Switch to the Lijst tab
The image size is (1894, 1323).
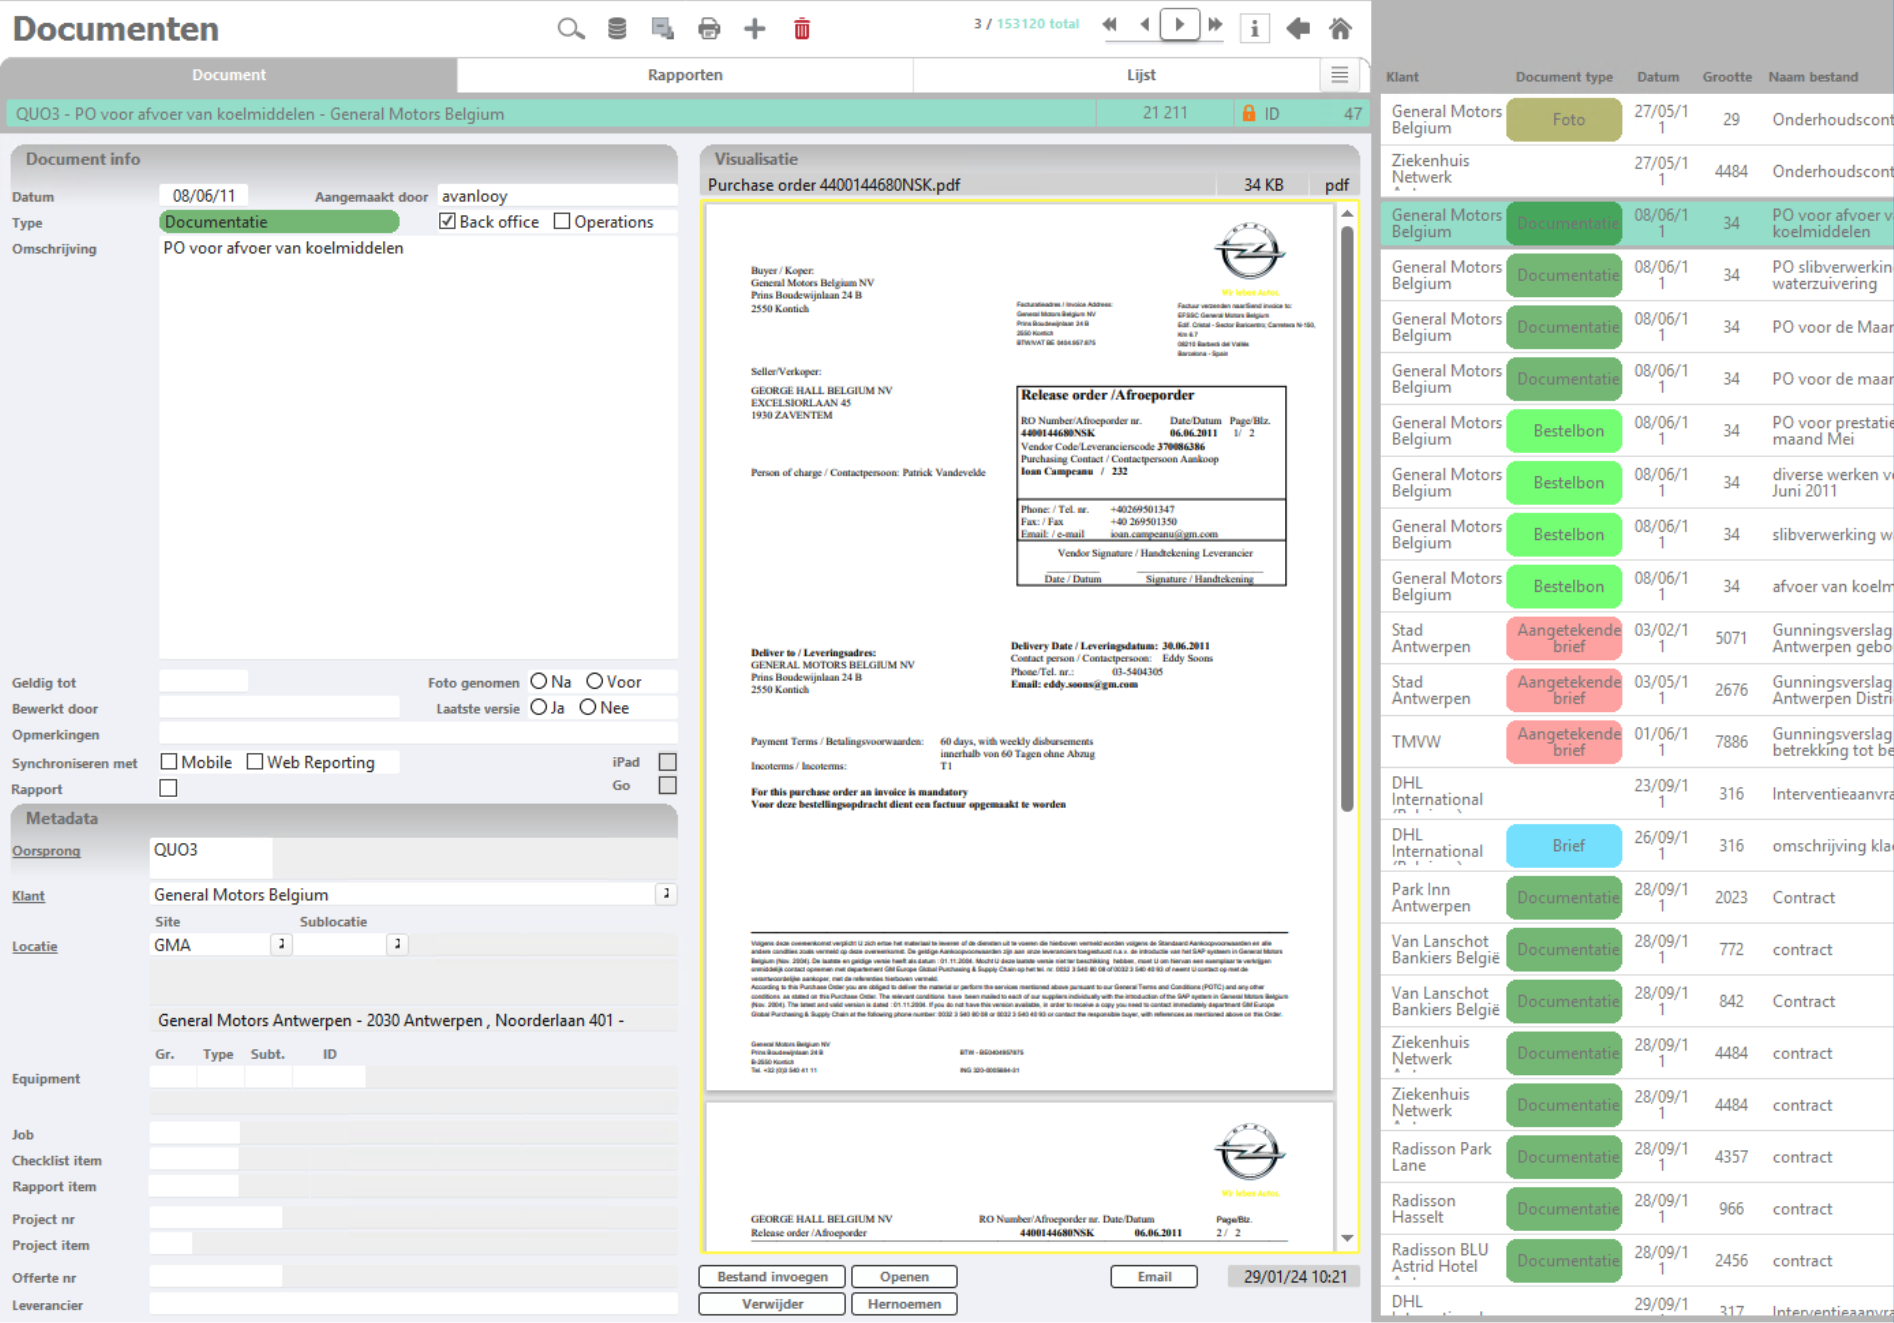[x=1141, y=75]
